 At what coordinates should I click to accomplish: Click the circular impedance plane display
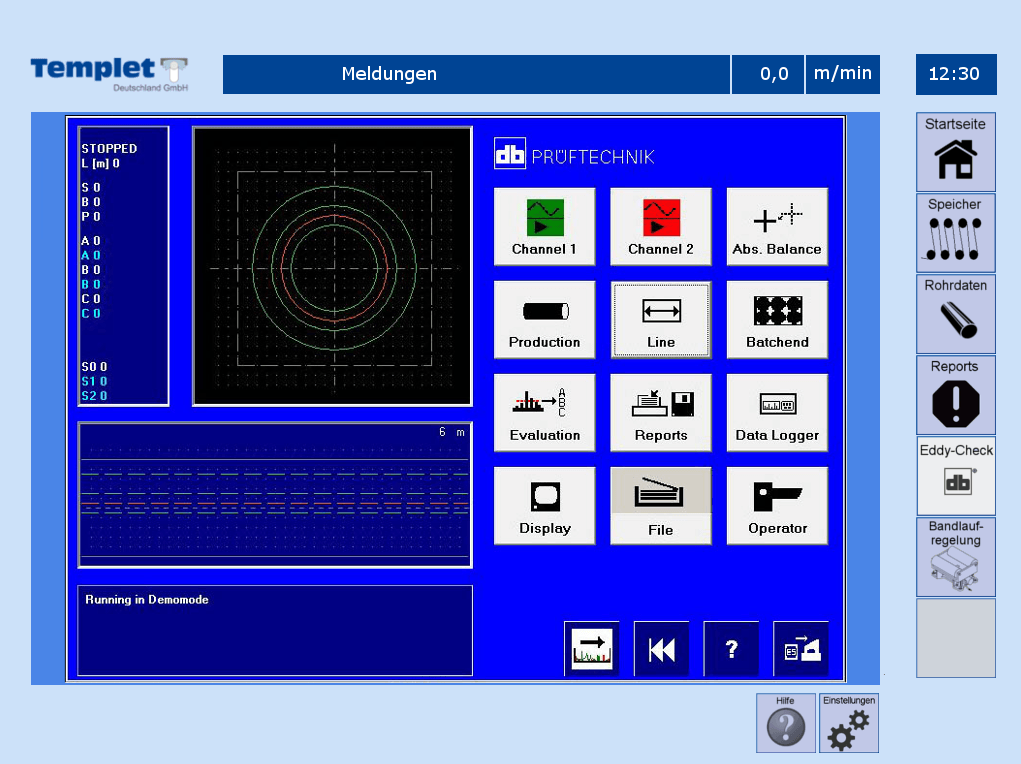(332, 266)
